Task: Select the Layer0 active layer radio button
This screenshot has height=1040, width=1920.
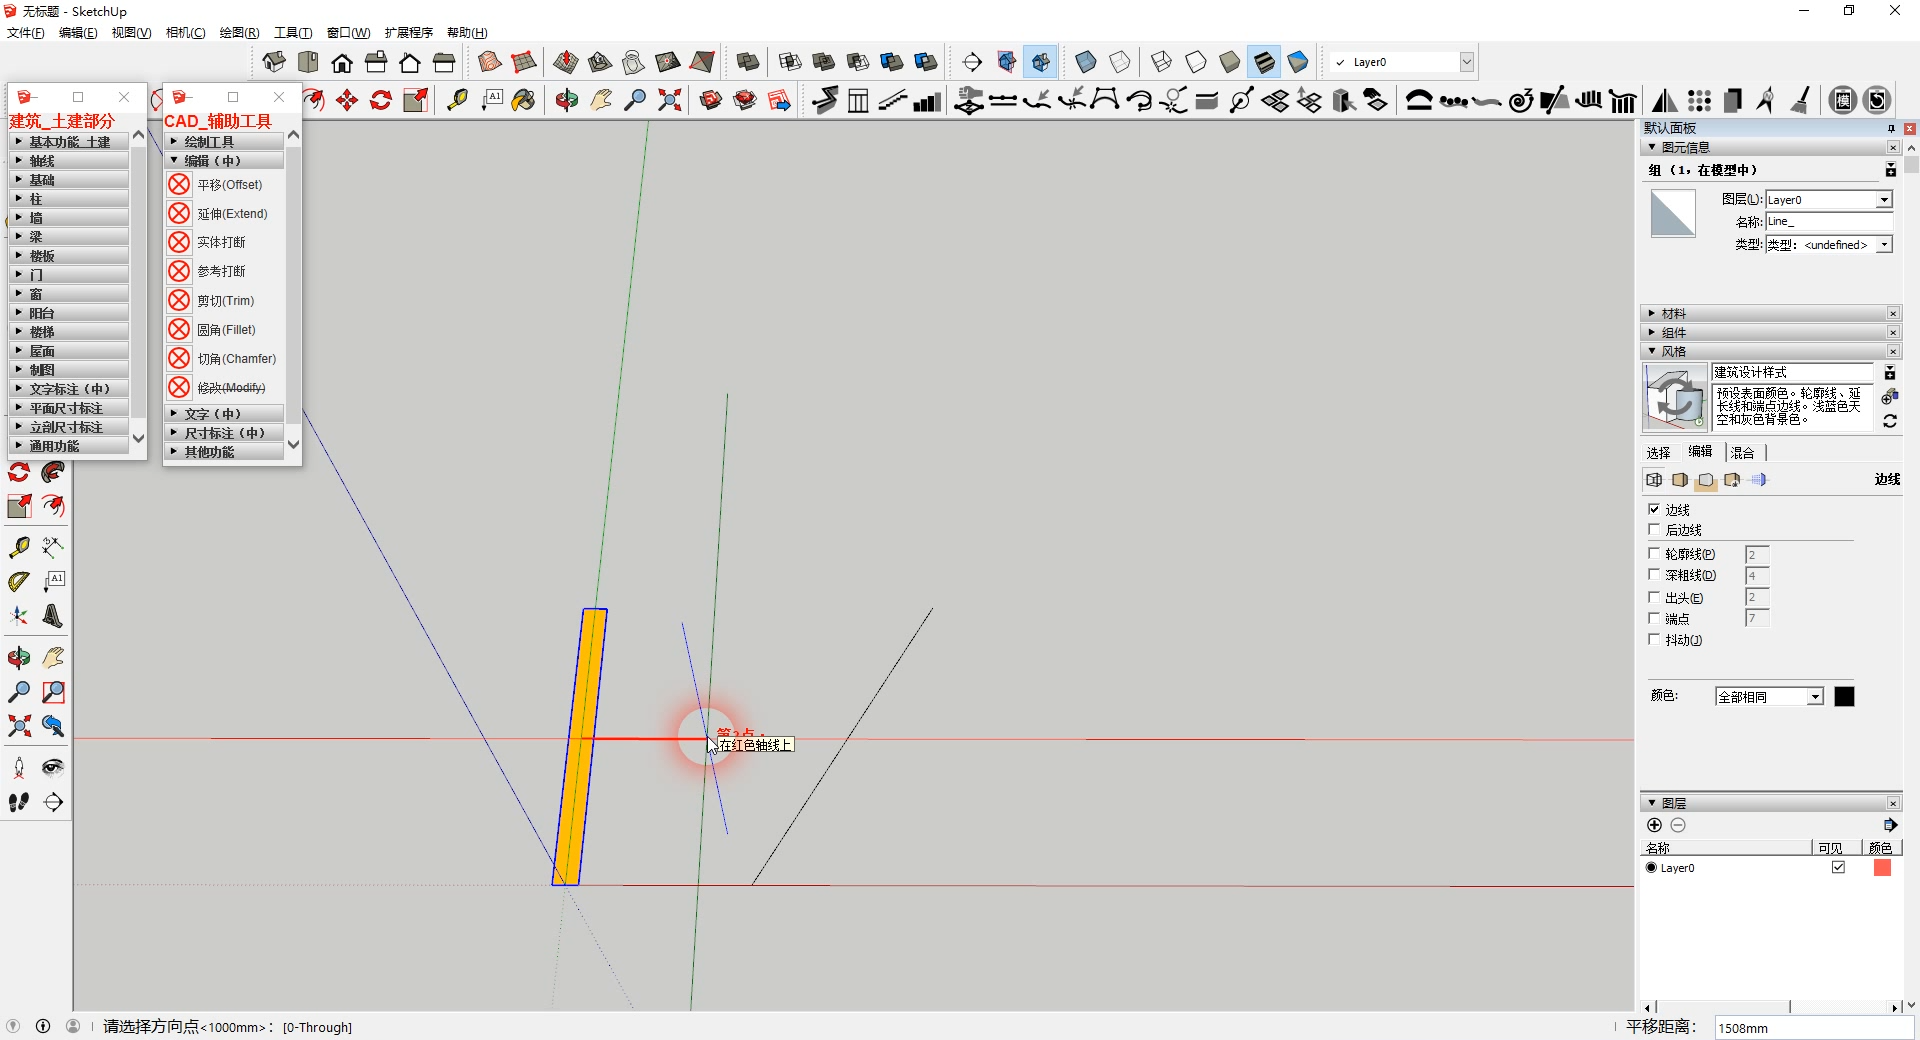Action: click(1651, 867)
